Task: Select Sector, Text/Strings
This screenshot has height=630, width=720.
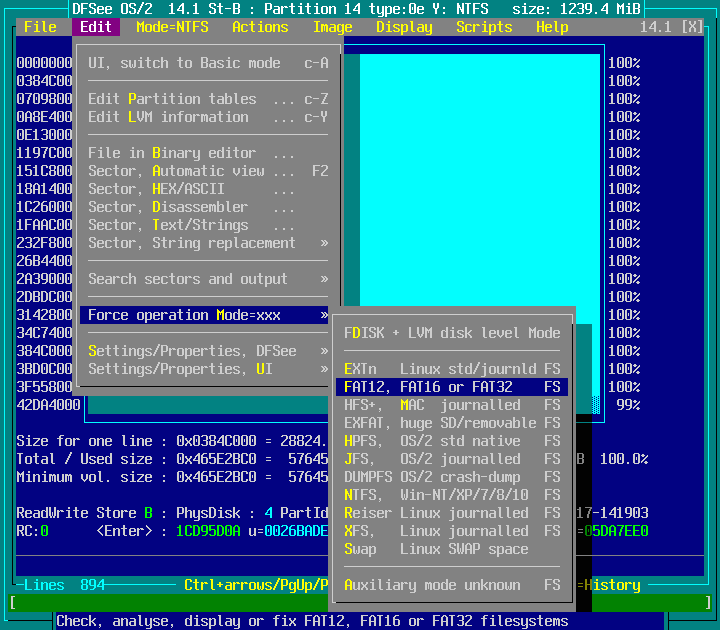Action: coord(208,225)
